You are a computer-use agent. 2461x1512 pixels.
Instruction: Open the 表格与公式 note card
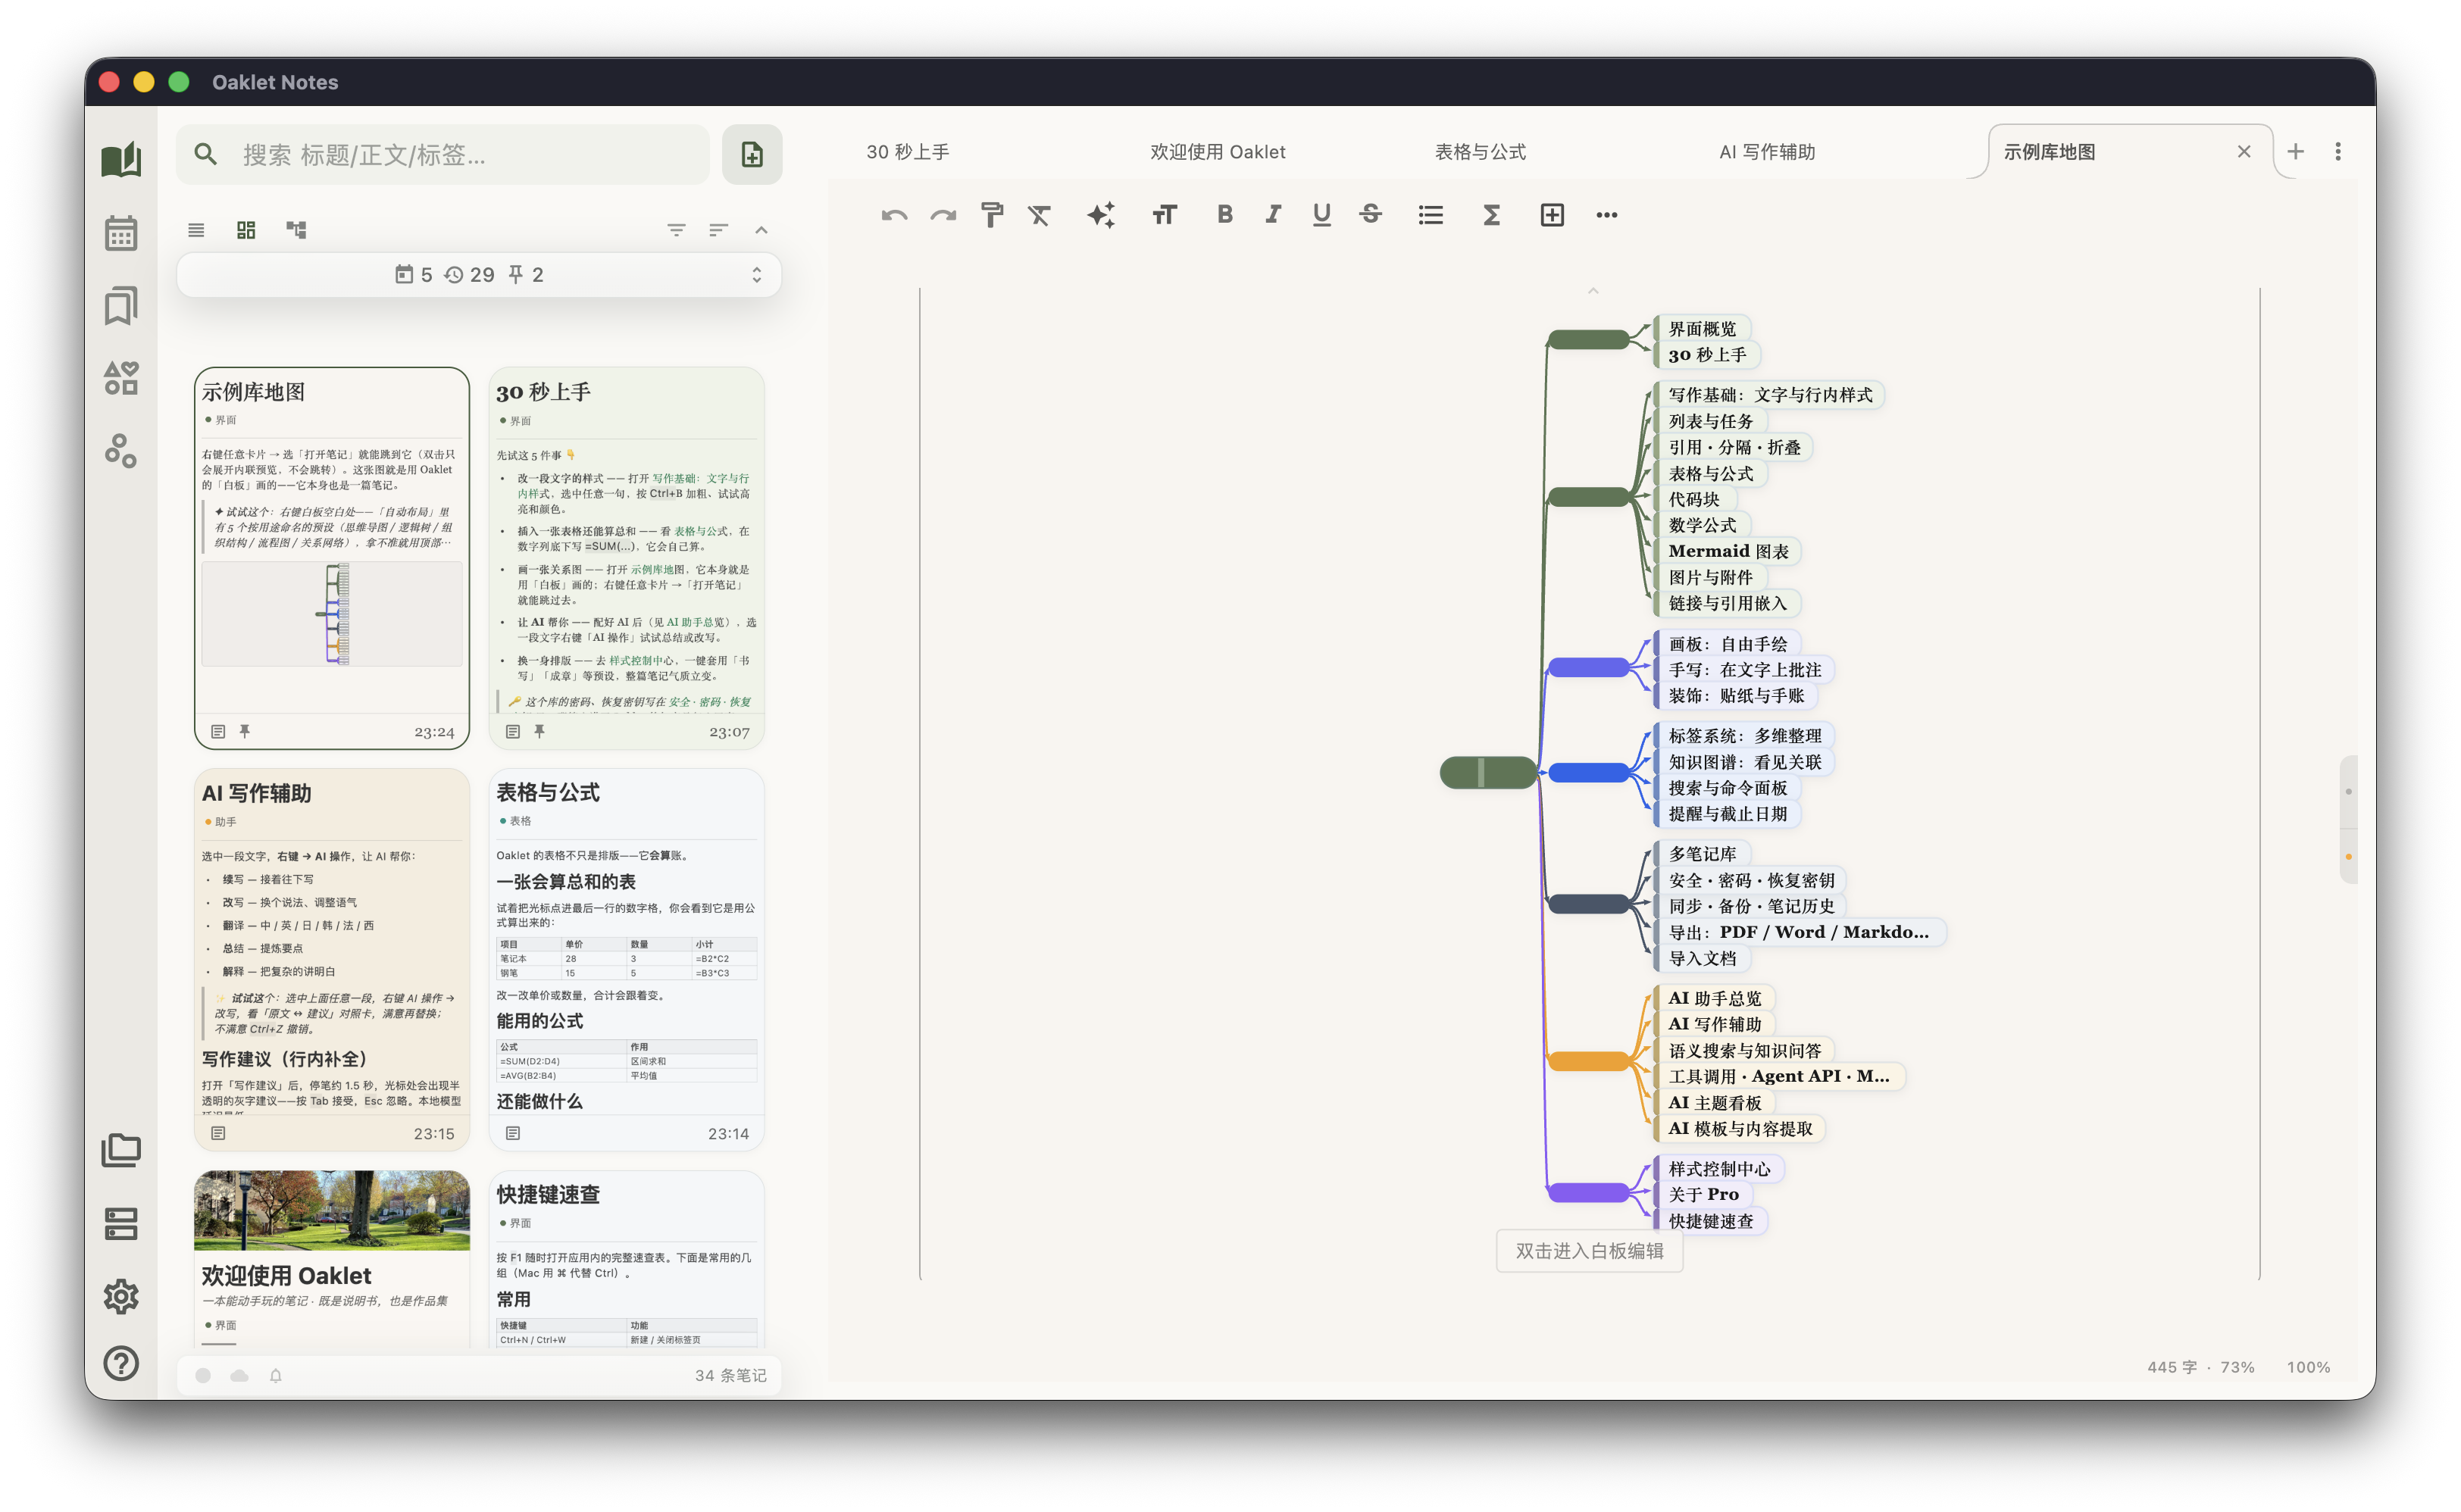(626, 960)
